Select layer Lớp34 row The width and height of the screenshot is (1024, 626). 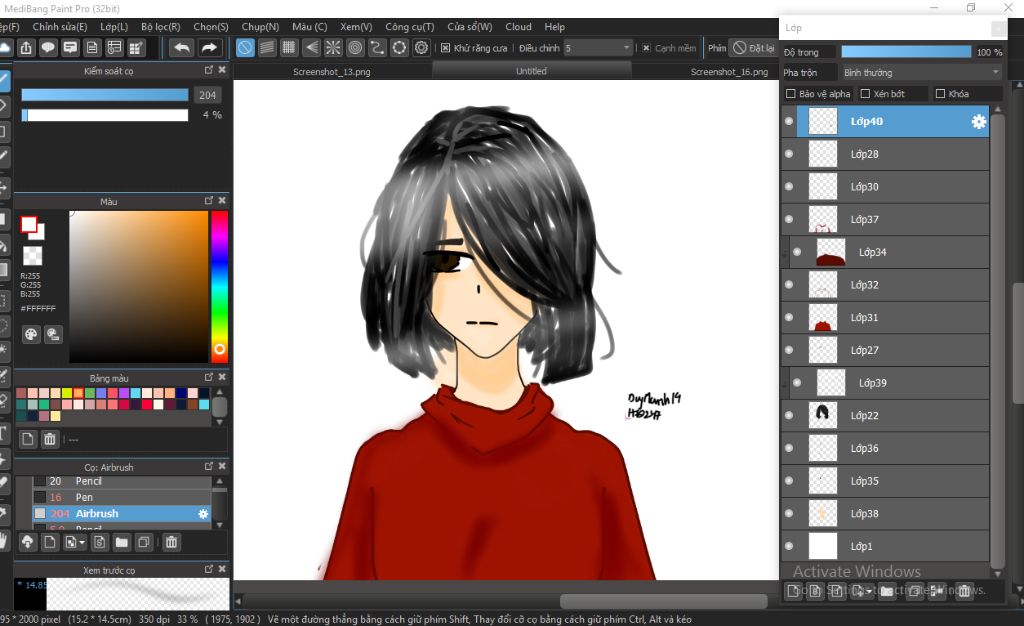pos(889,252)
